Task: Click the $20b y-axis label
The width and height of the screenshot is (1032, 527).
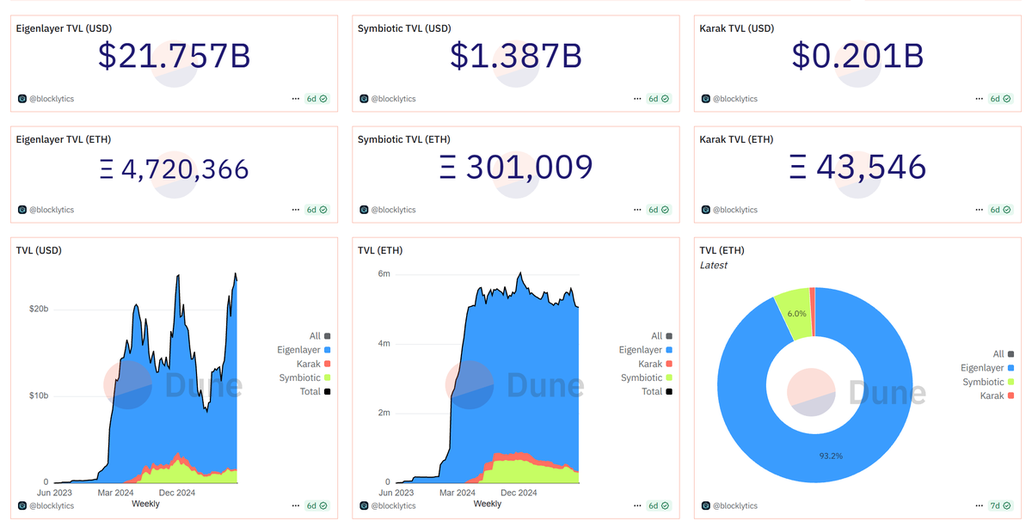Action: [x=39, y=309]
